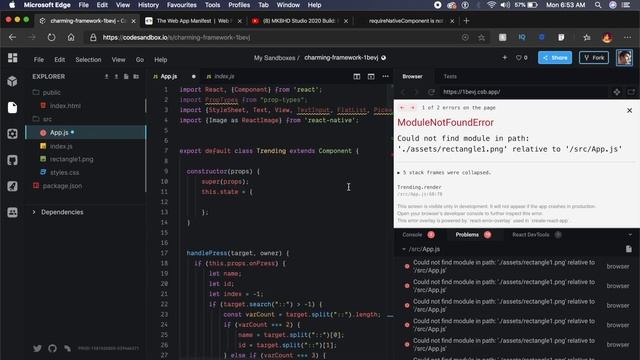Close the requireNativeComponent browser tab
This screenshot has width=640, height=360.
(452, 21)
